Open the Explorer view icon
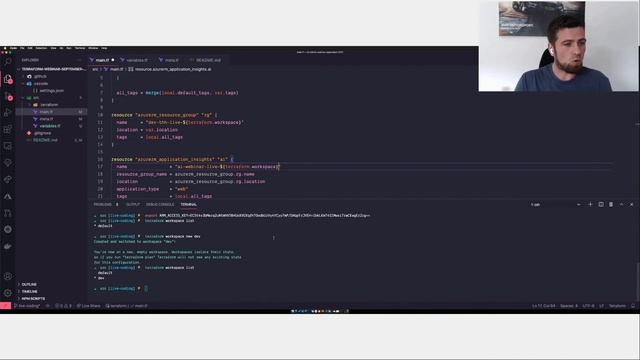640x360 pixels. point(8,79)
